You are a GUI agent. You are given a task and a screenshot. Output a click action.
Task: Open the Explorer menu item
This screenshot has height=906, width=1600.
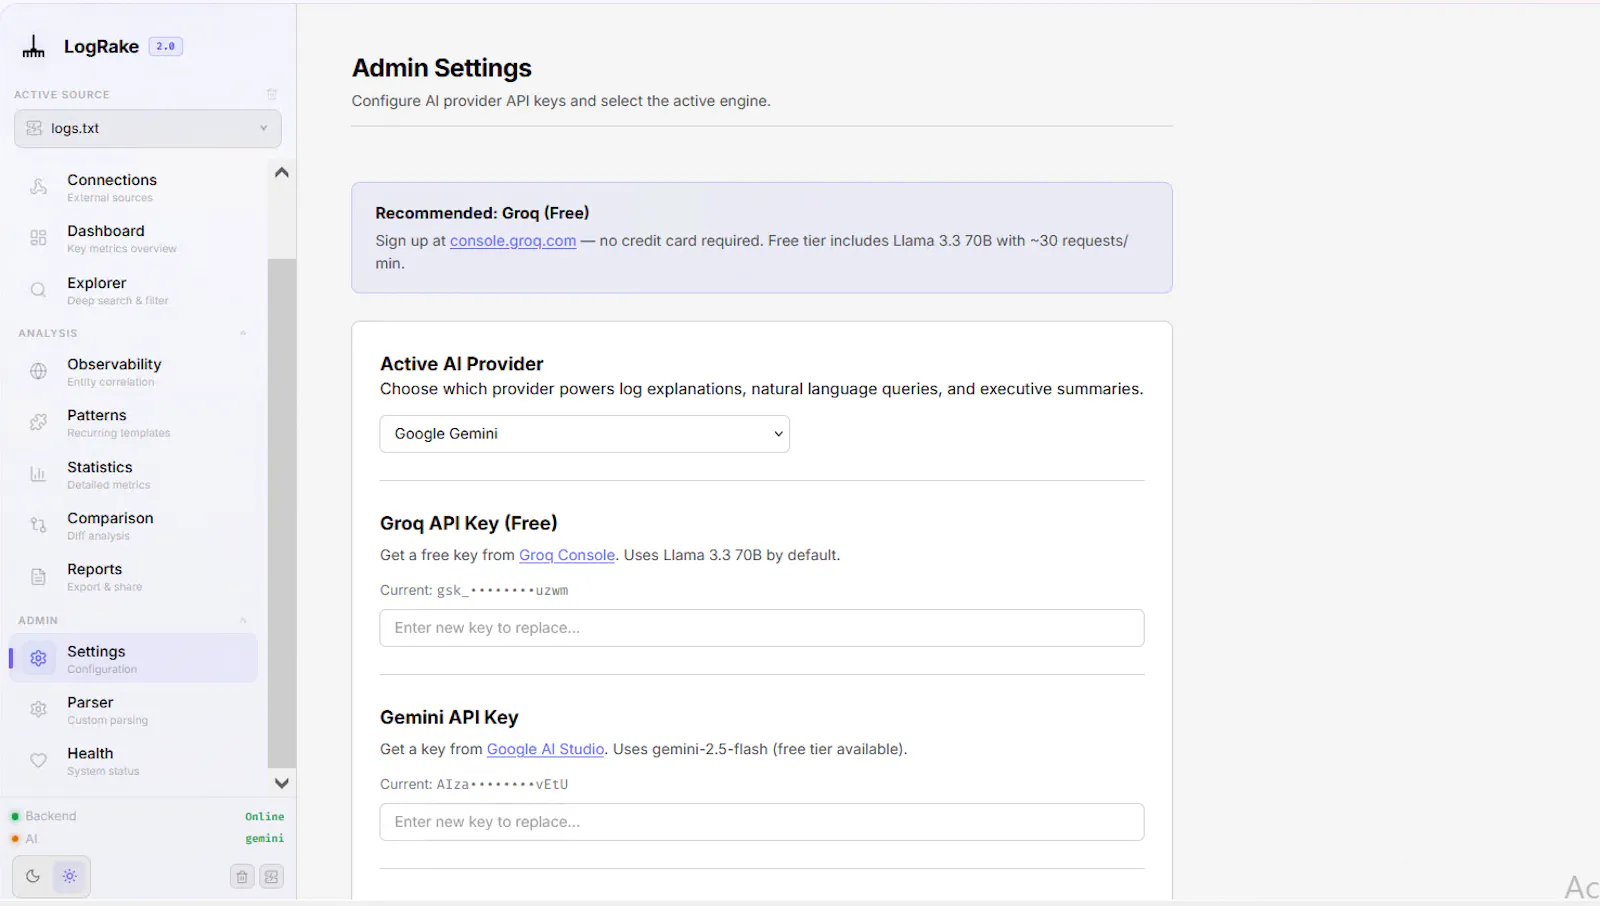point(134,290)
